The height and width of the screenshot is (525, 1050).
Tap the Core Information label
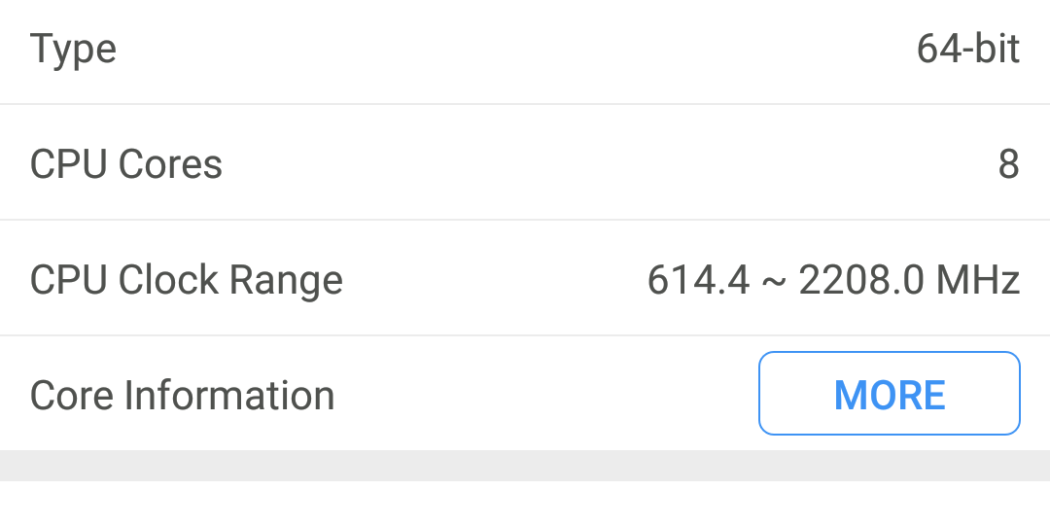(182, 396)
